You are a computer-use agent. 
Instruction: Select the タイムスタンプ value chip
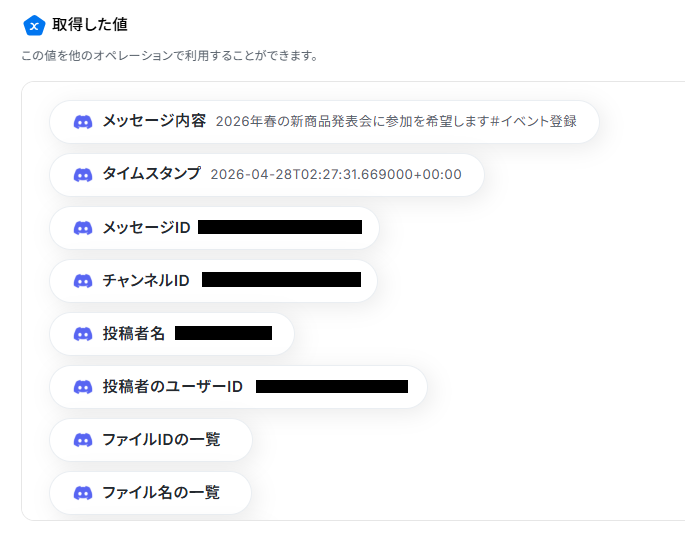tap(267, 175)
